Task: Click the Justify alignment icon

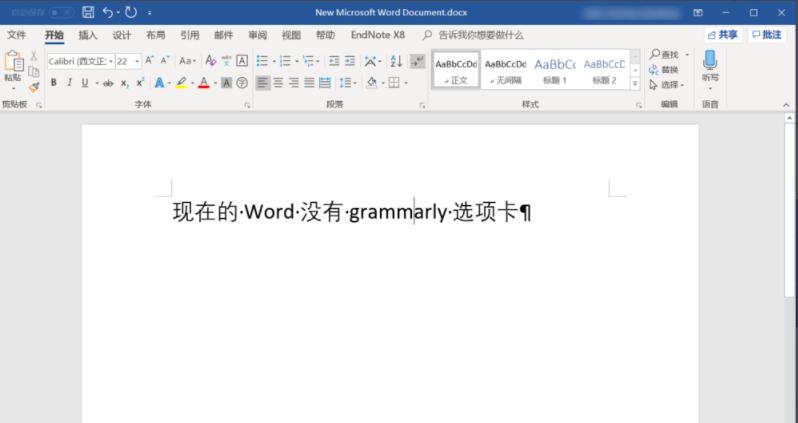Action: pyautogui.click(x=309, y=82)
